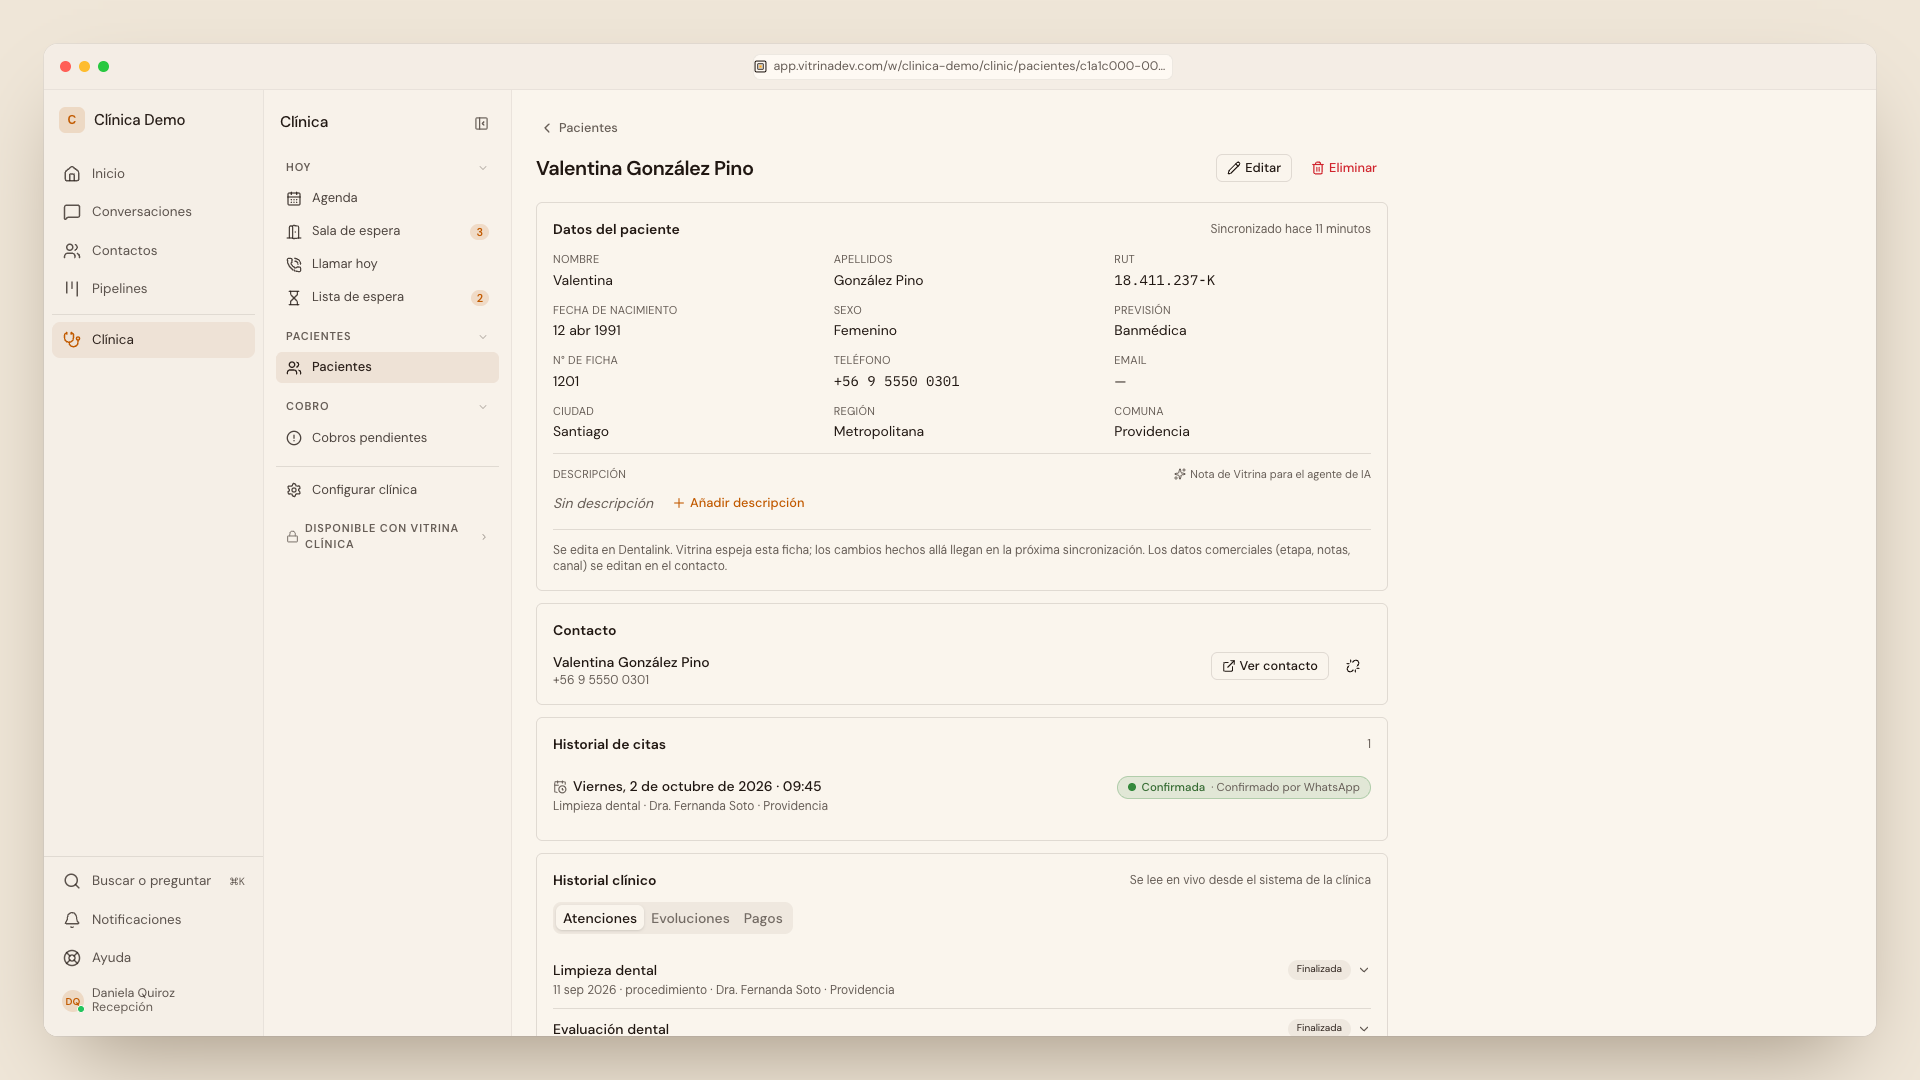The image size is (1920, 1080).
Task: Open Agenda in the Clínica panel
Action: click(387, 198)
